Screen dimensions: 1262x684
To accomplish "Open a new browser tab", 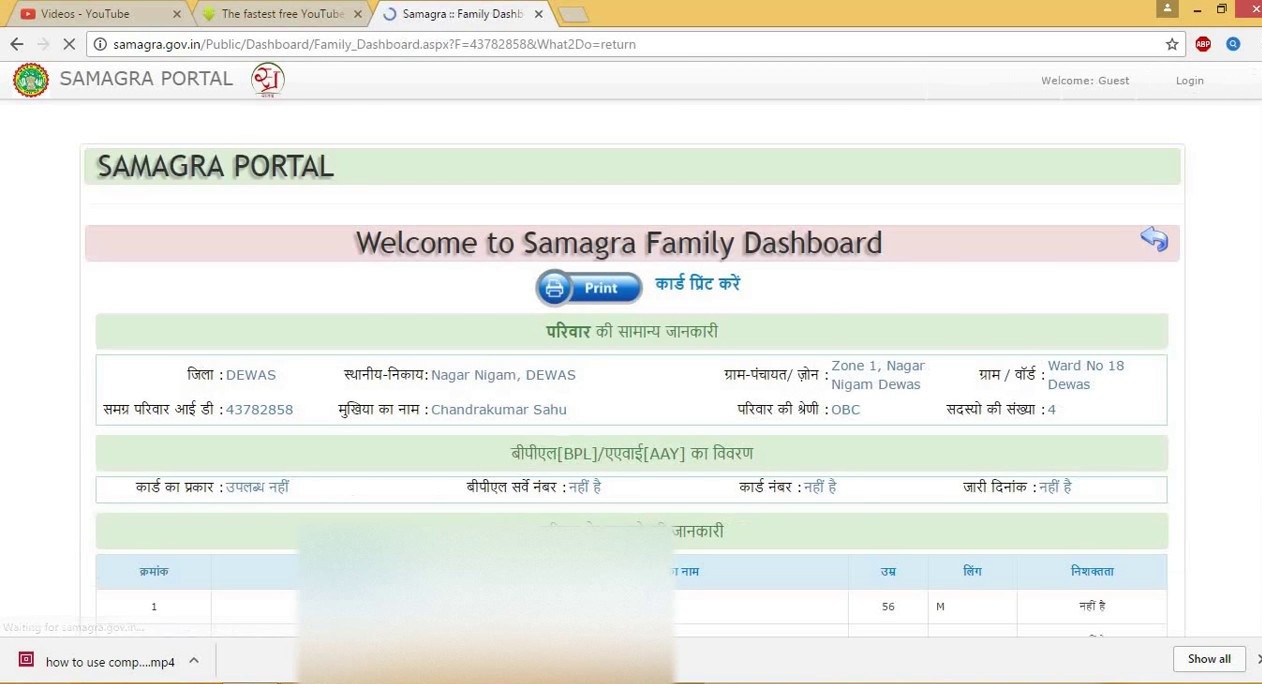I will (x=573, y=14).
